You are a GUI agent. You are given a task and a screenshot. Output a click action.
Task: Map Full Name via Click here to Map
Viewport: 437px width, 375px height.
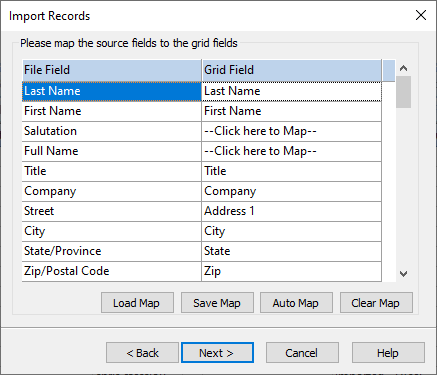[x=292, y=151]
